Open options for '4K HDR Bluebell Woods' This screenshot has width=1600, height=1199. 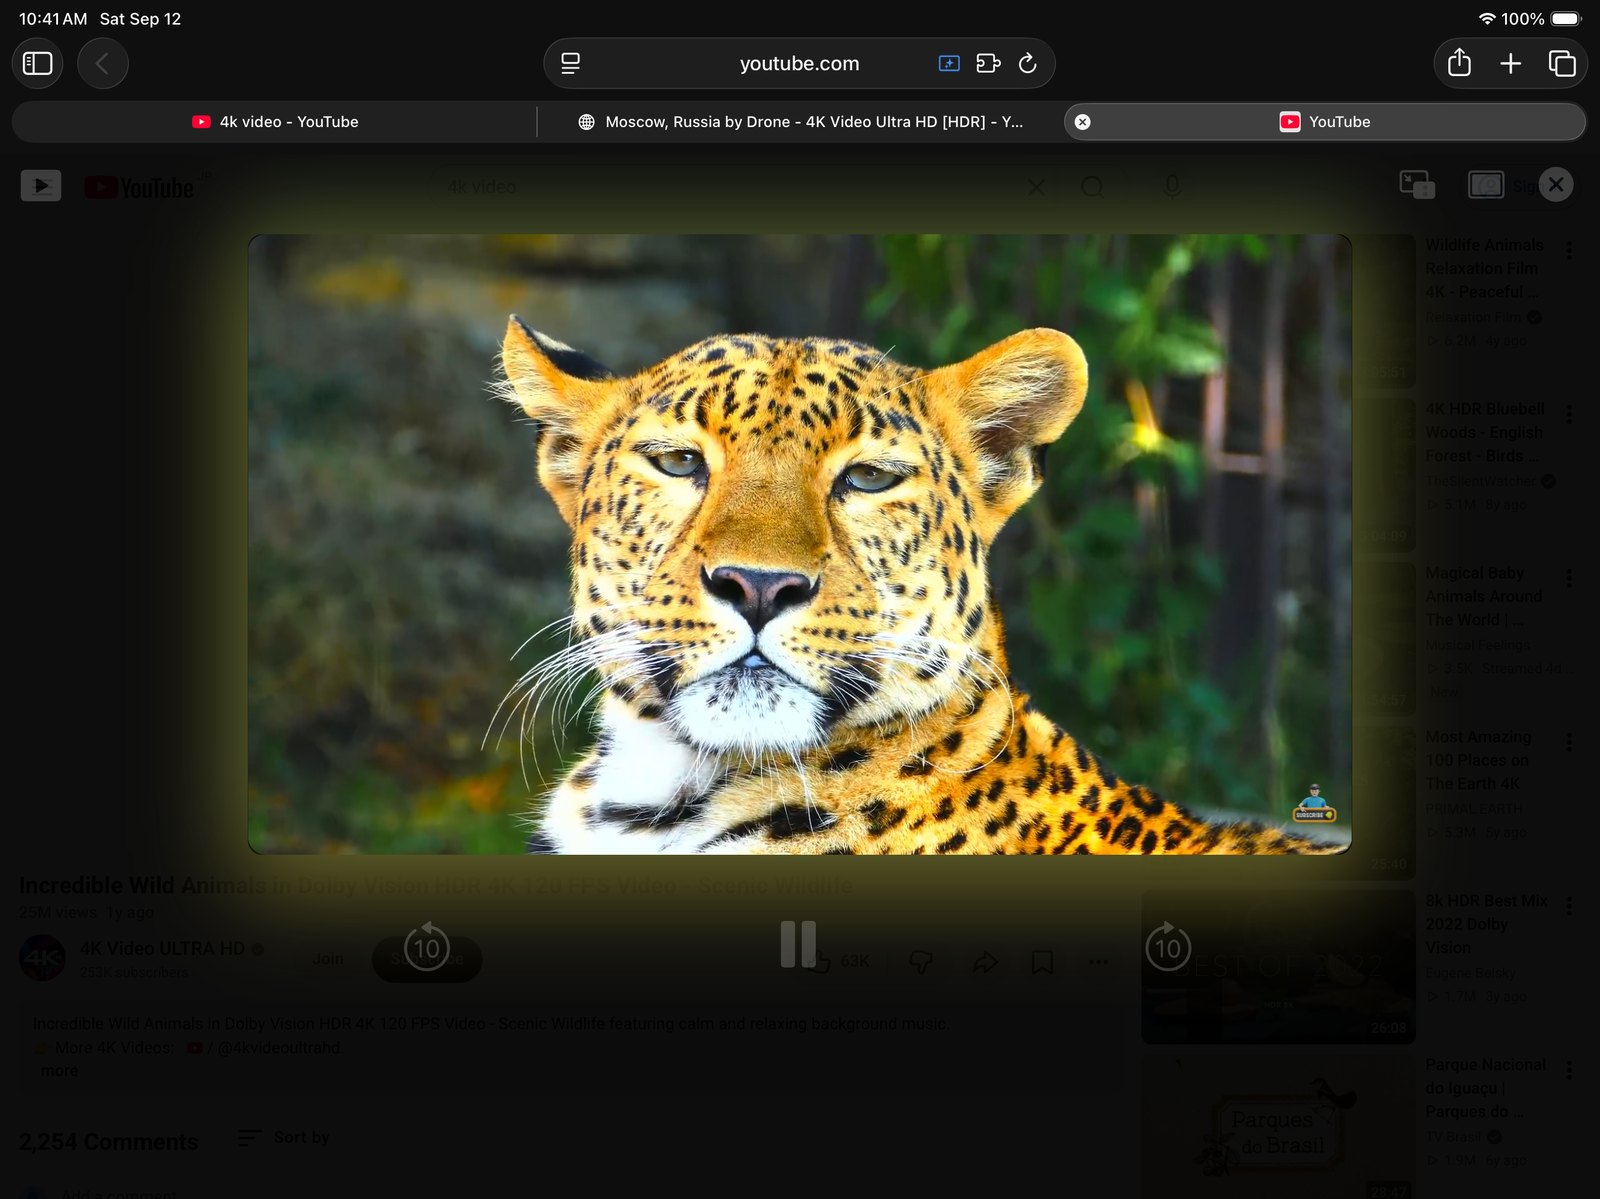tap(1569, 414)
